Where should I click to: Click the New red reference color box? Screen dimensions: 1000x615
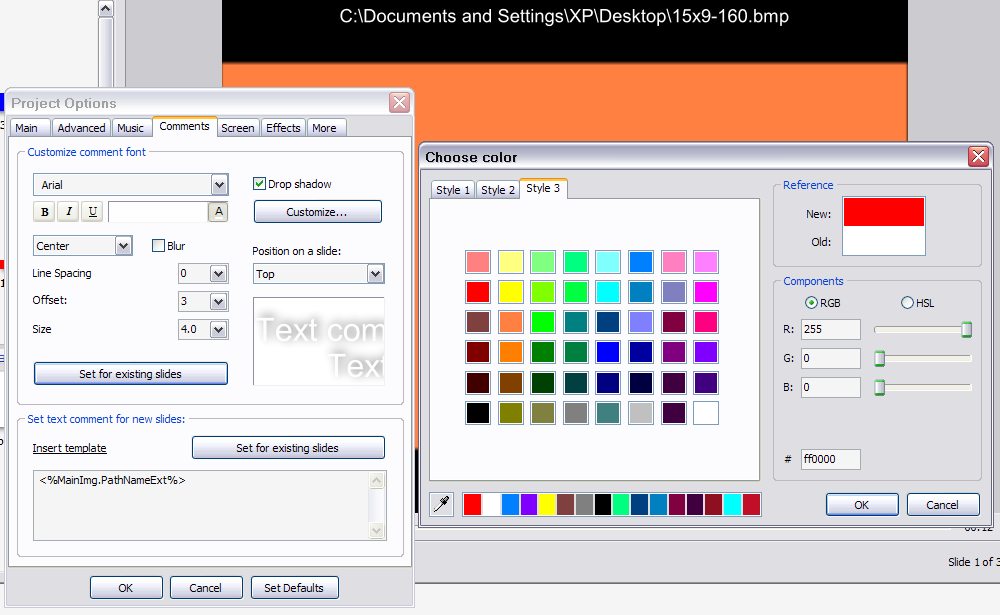click(x=883, y=212)
